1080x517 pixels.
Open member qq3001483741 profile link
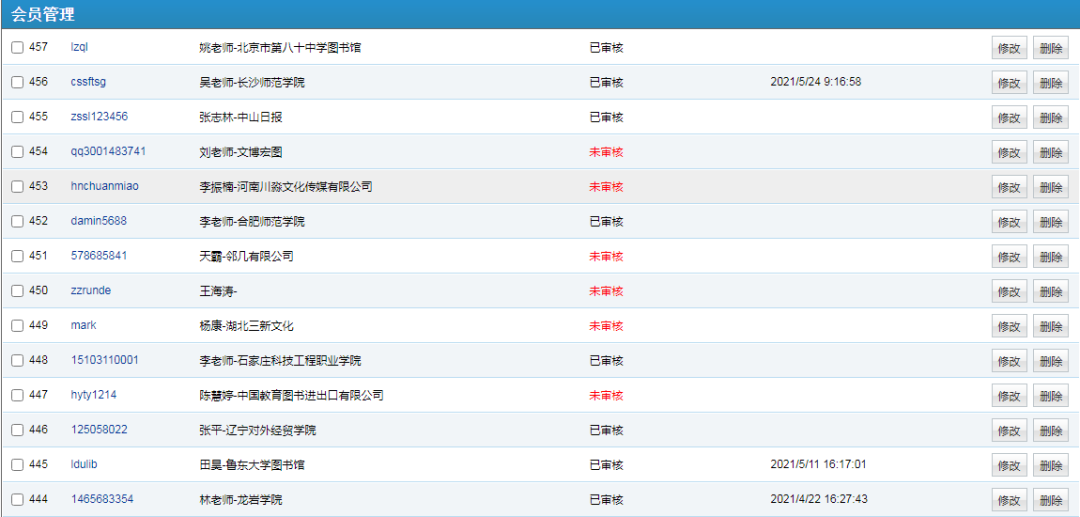click(x=108, y=152)
